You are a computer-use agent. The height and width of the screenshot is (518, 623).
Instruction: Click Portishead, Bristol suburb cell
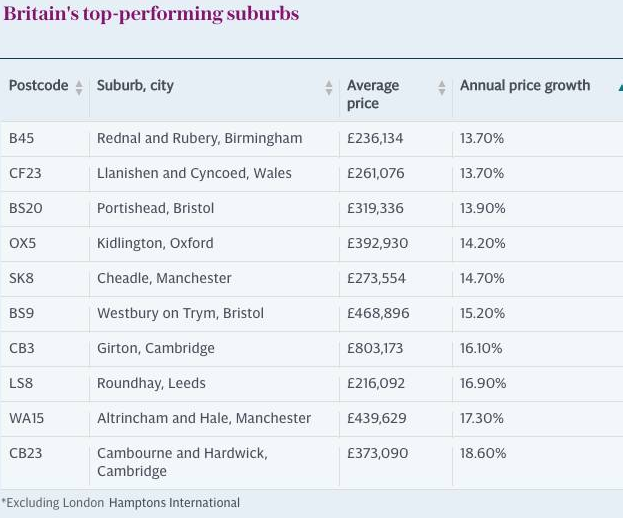[155, 208]
